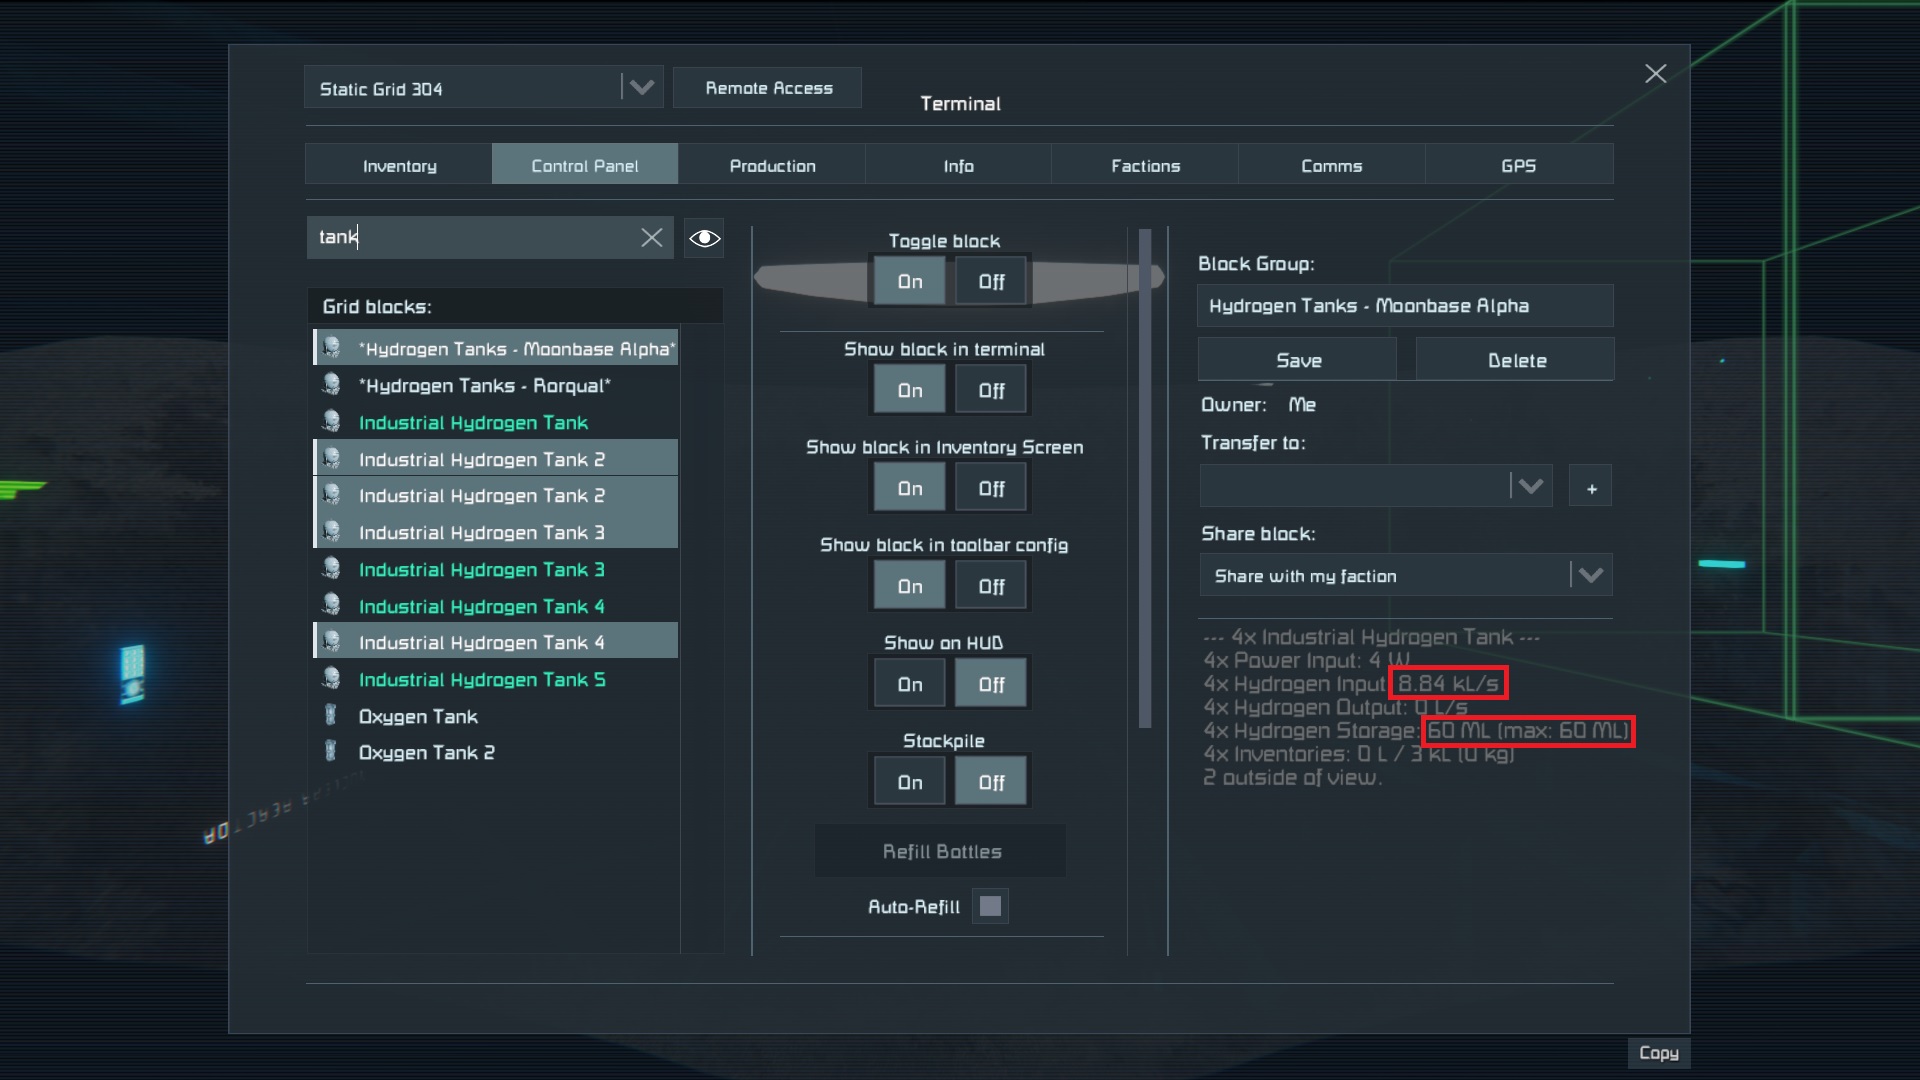Click the Remote Access button

[768, 88]
